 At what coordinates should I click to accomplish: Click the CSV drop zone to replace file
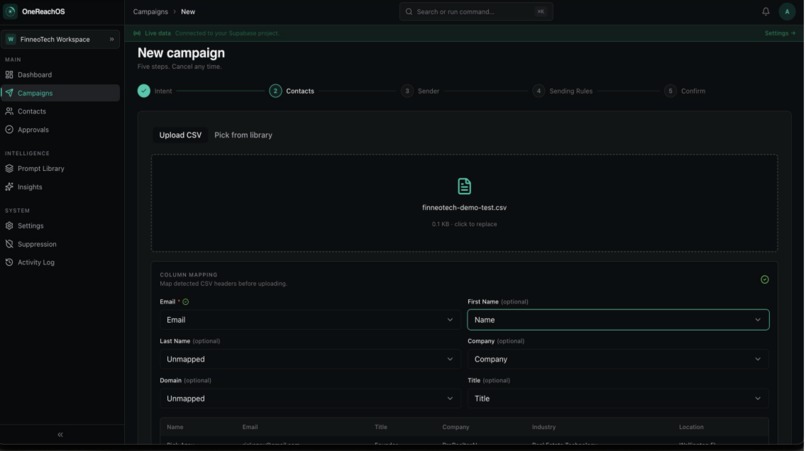coord(464,203)
